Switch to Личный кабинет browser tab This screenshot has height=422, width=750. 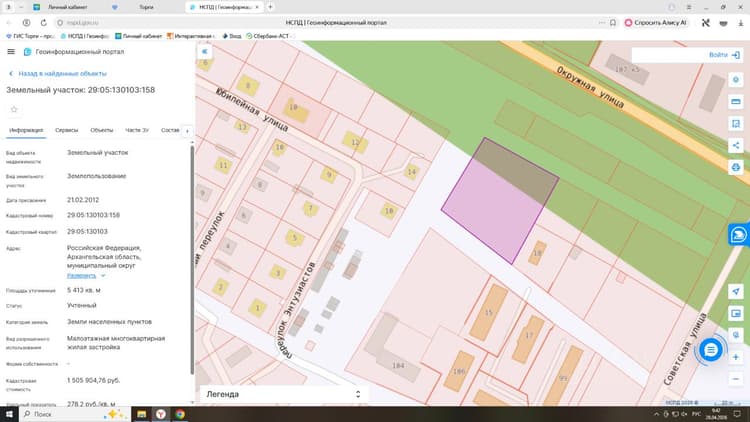tap(67, 7)
